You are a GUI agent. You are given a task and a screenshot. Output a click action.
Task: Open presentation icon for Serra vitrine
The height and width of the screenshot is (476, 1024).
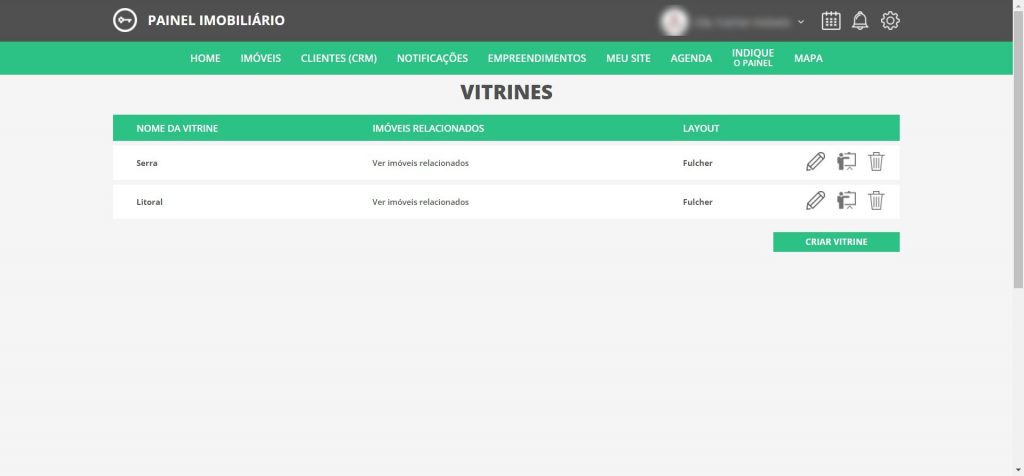[x=846, y=162]
